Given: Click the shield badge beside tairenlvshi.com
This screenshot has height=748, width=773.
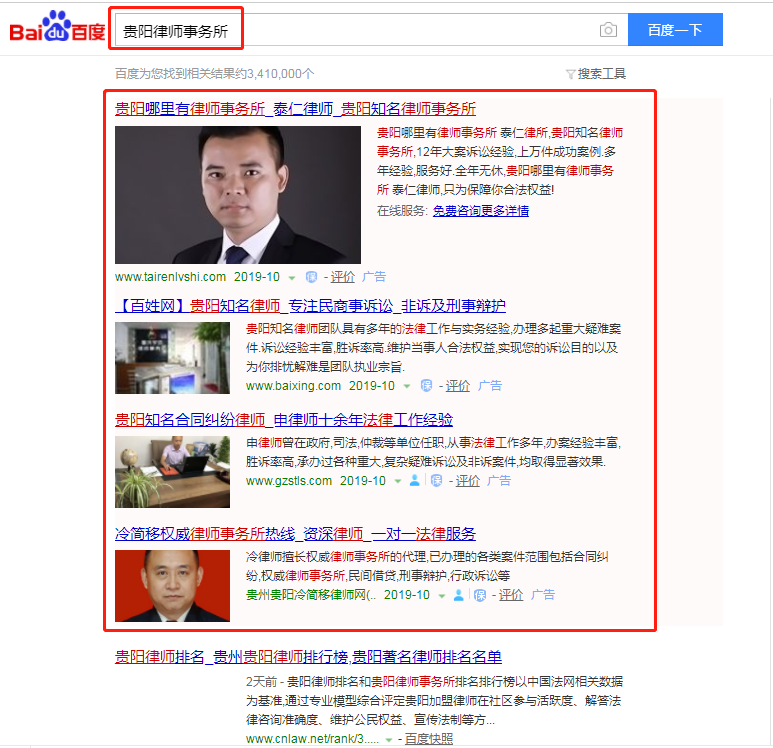Looking at the screenshot, I should (311, 277).
